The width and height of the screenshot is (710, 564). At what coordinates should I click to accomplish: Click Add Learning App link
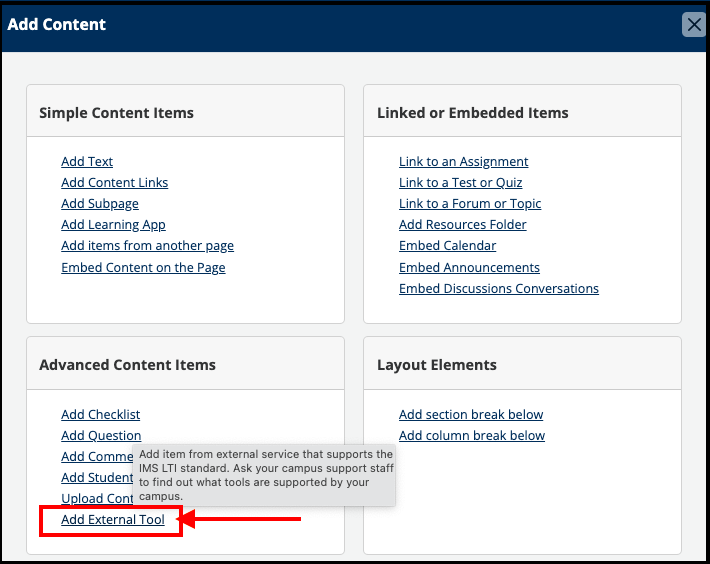pyautogui.click(x=113, y=225)
